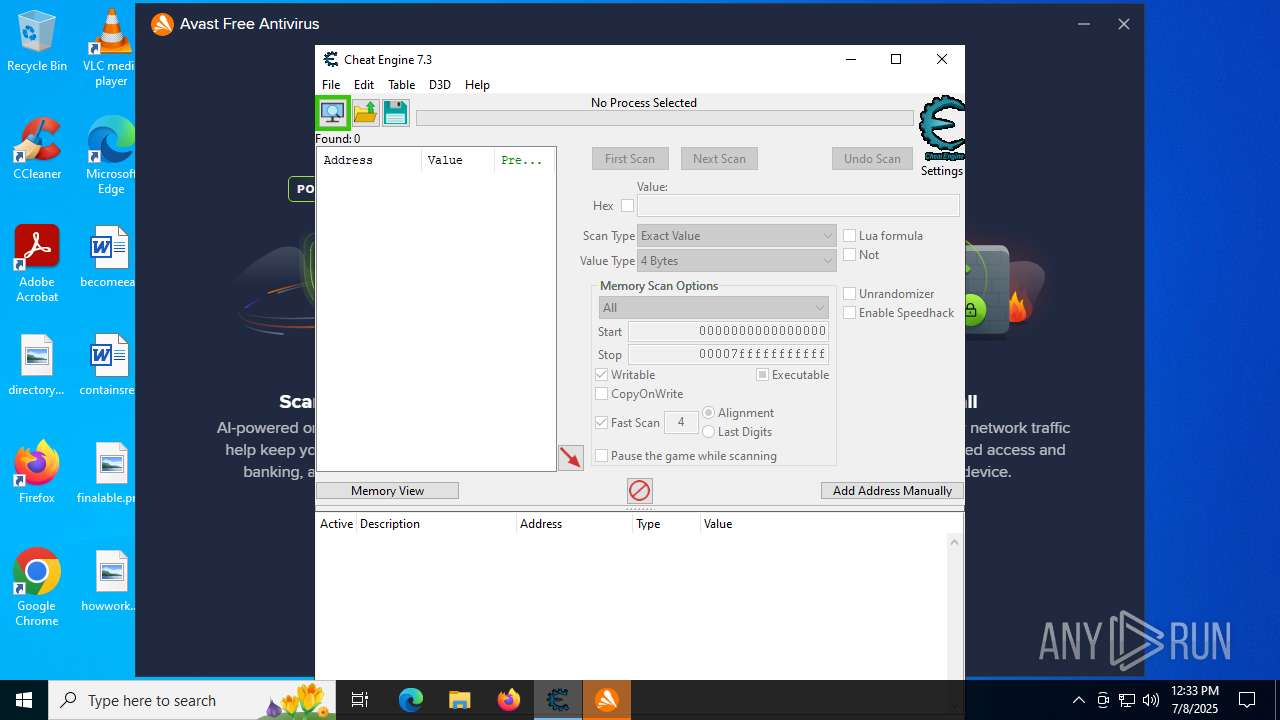This screenshot has width=1280, height=720.
Task: Toggle the Fast Scan checkbox
Action: click(x=602, y=423)
